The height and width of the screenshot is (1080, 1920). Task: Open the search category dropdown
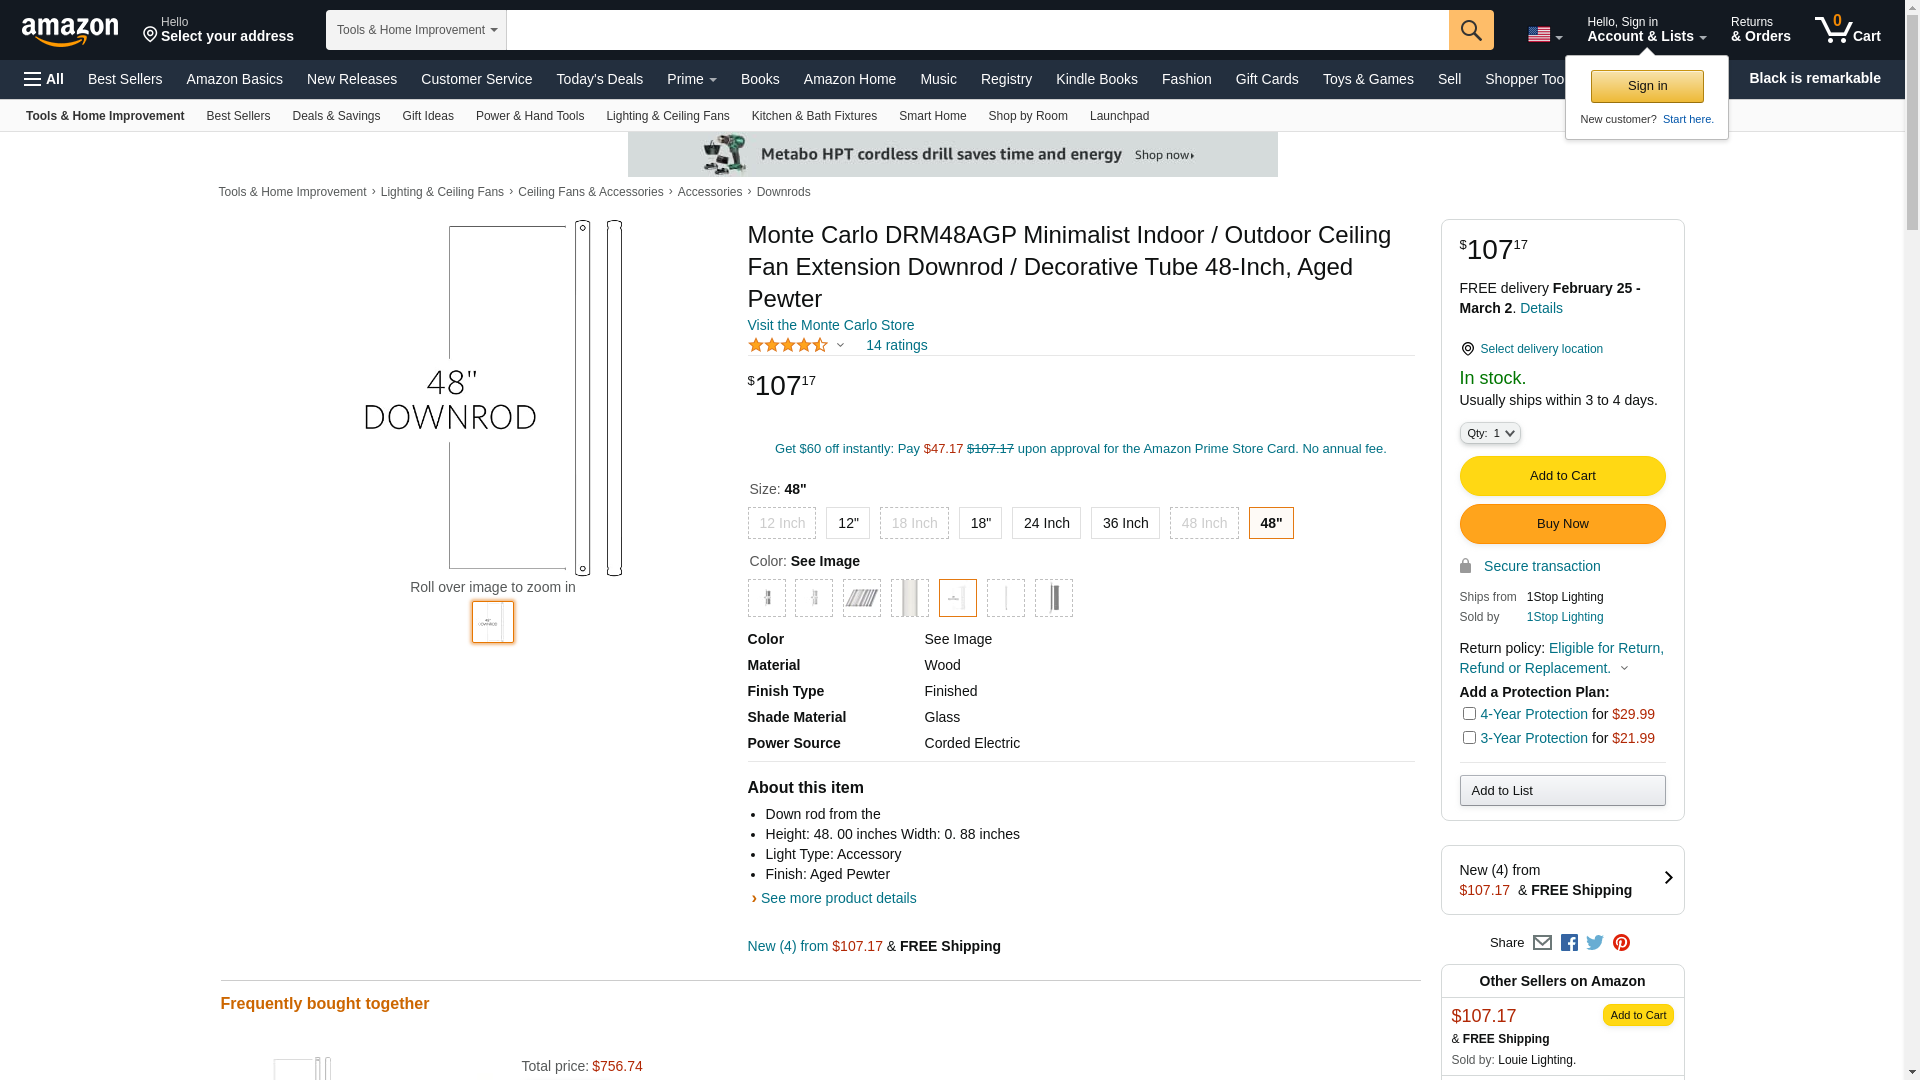[416, 30]
